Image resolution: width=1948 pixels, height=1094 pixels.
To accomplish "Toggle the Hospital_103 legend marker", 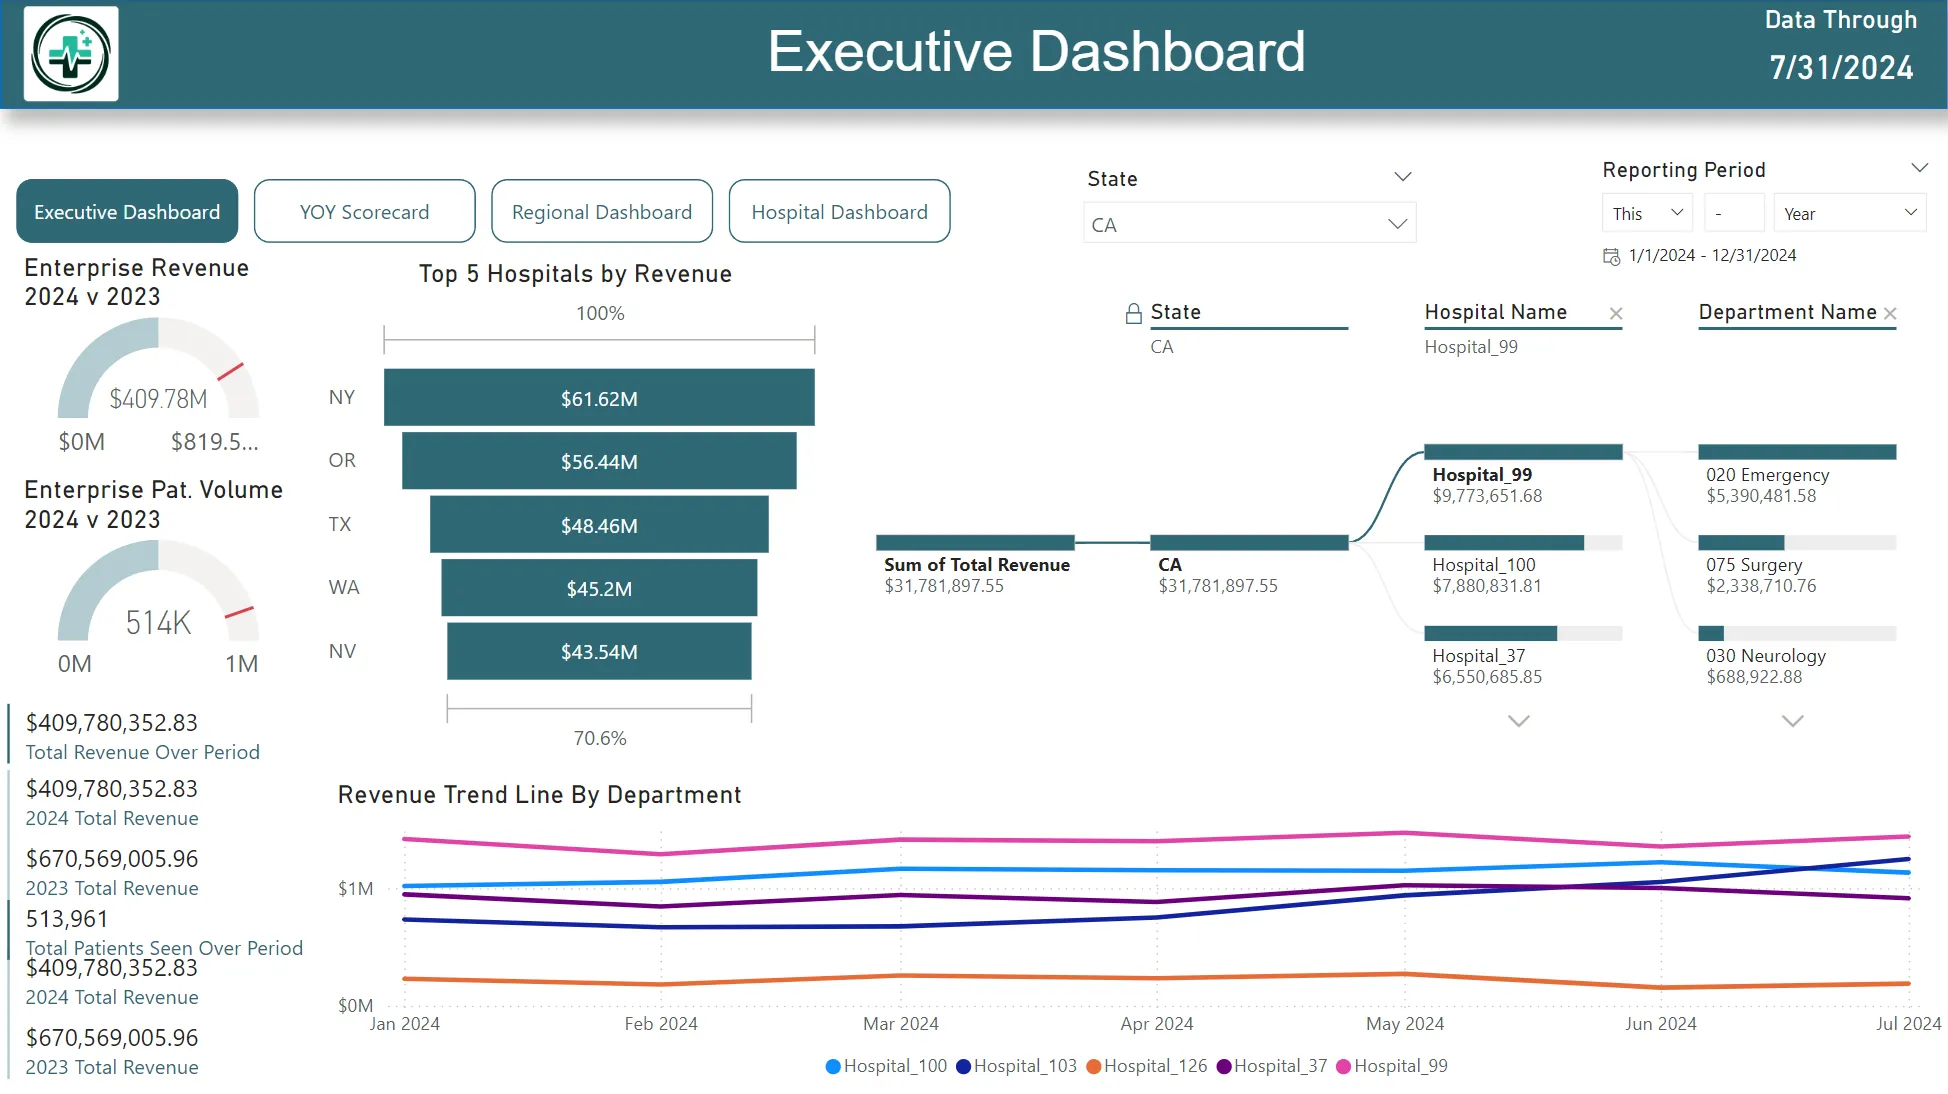I will 963,1067.
